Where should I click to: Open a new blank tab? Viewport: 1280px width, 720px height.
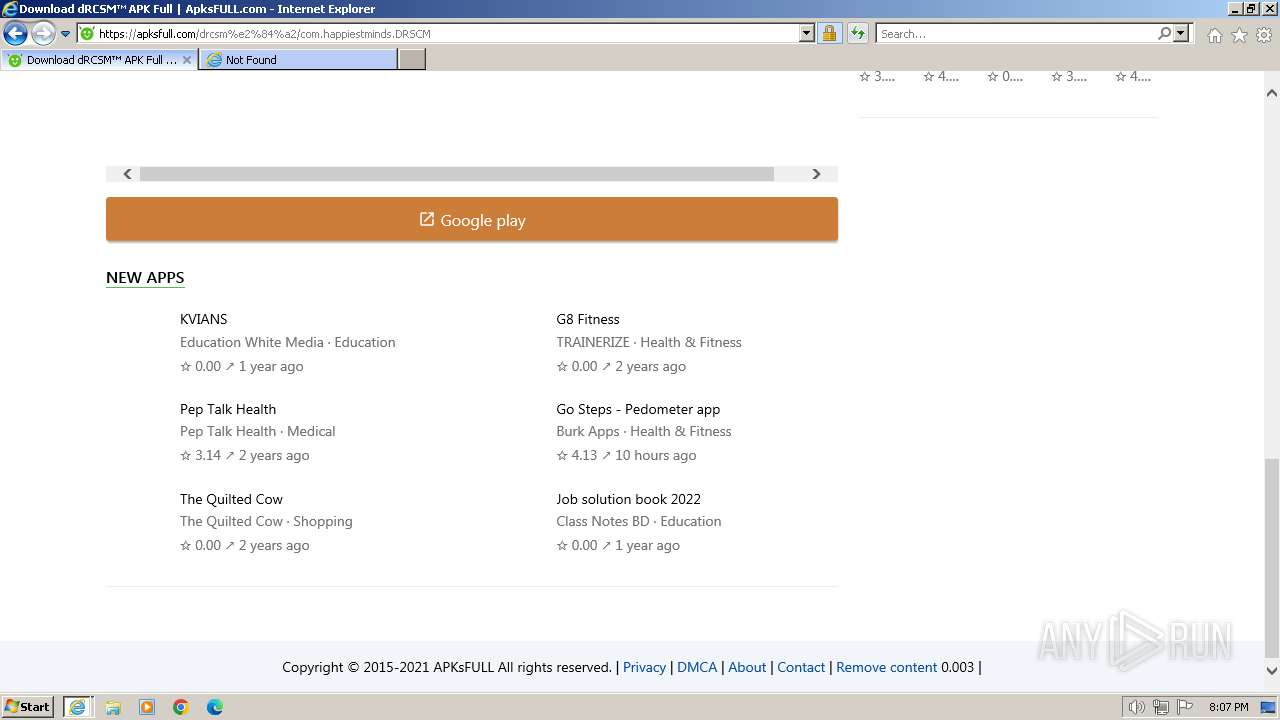point(412,60)
